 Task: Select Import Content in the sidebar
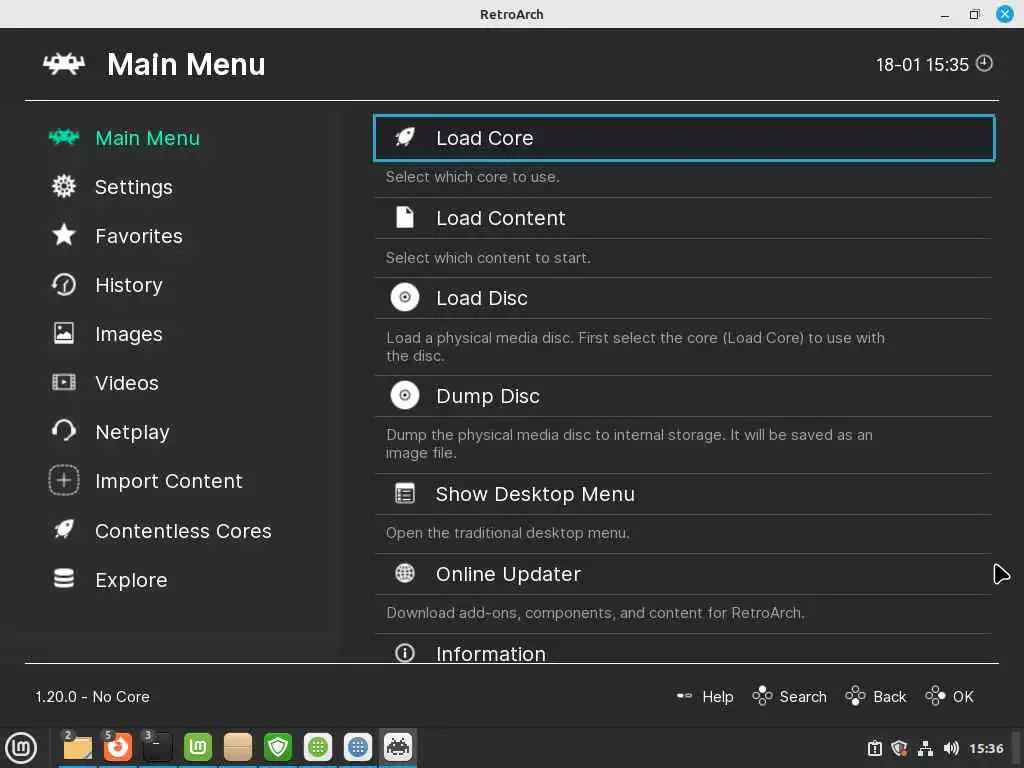pos(168,481)
